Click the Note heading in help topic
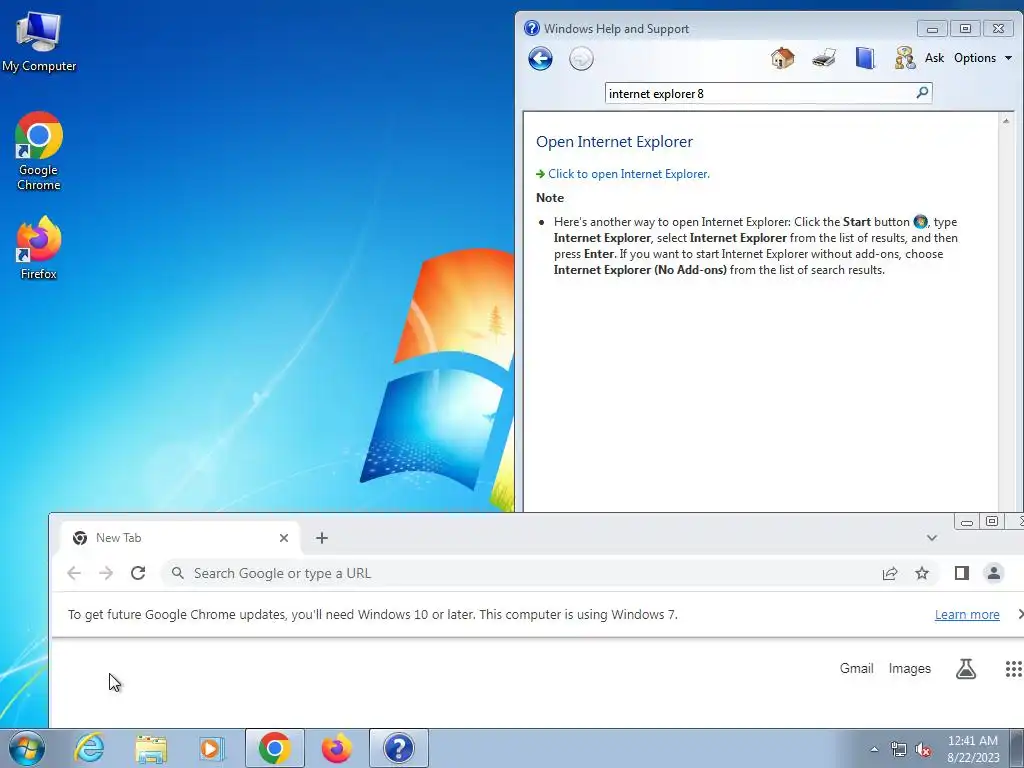 pyautogui.click(x=550, y=198)
